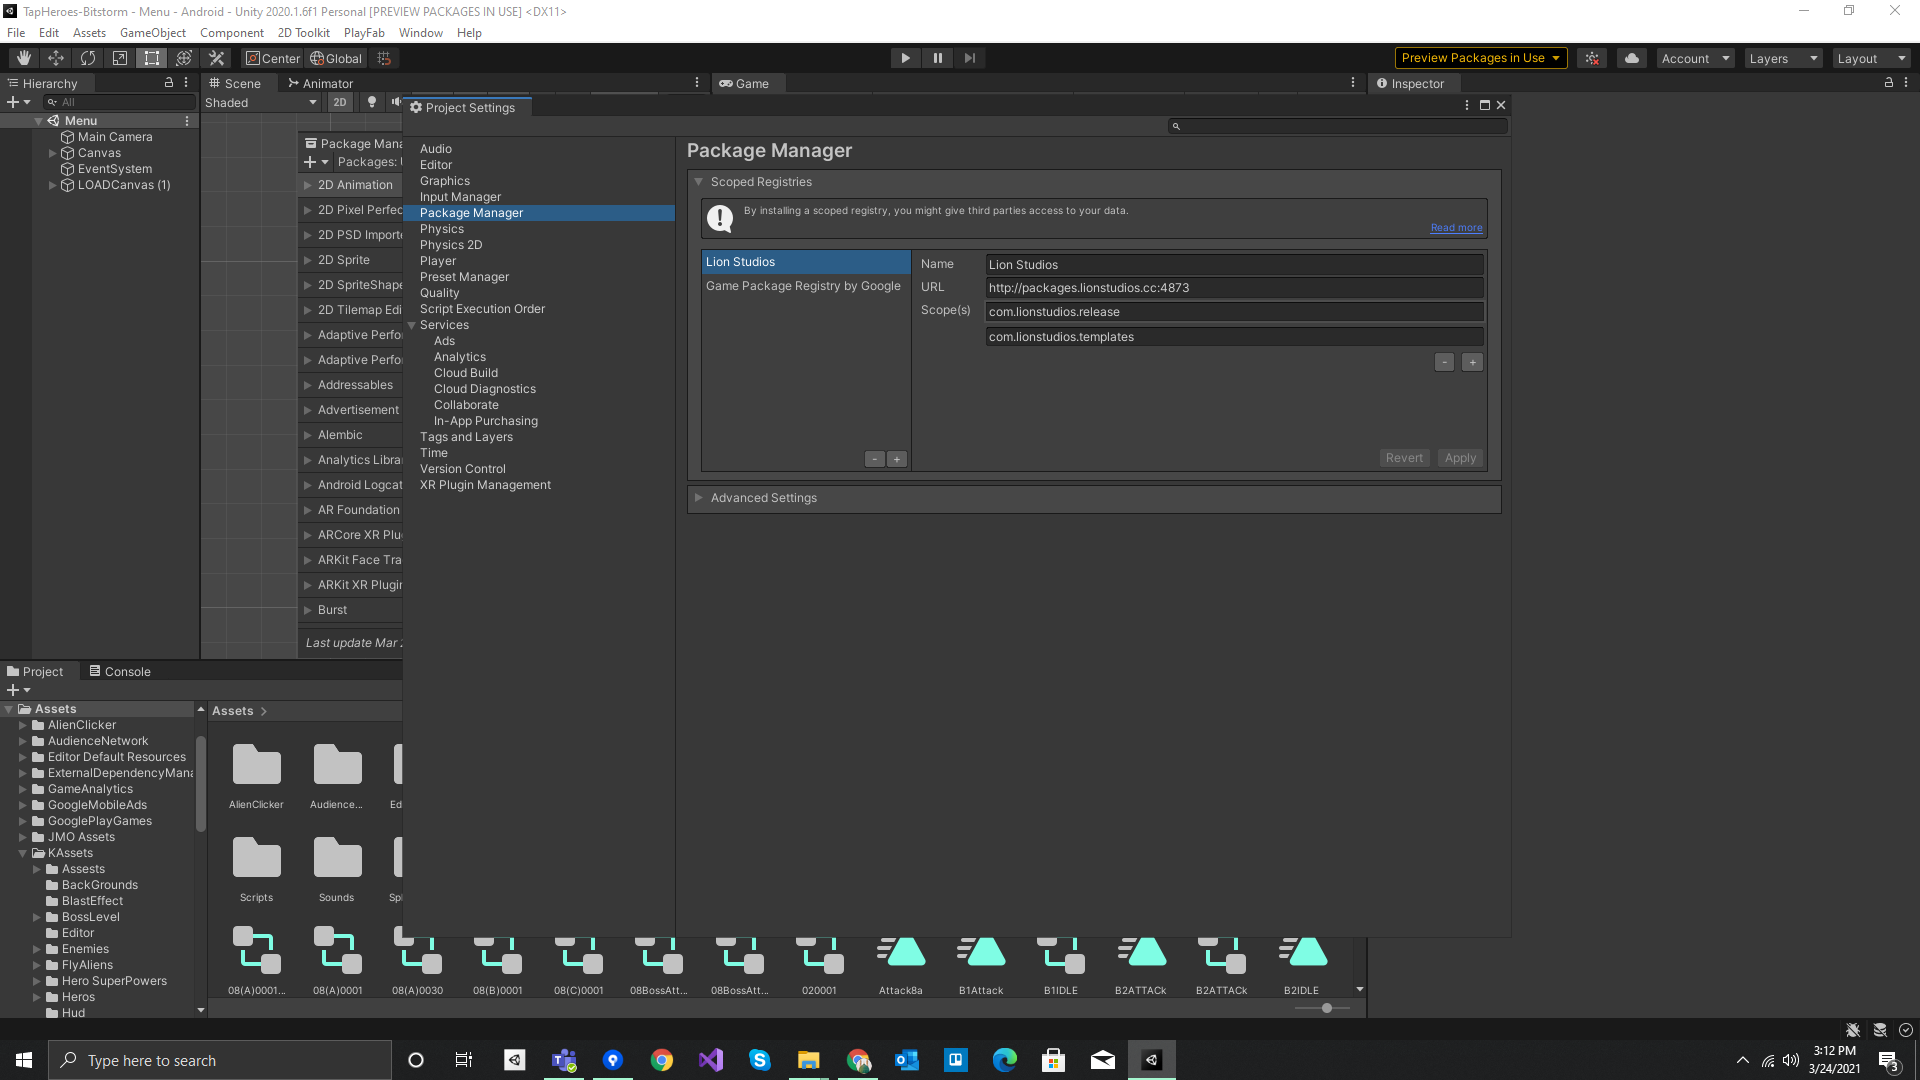Image resolution: width=1920 pixels, height=1080 pixels.
Task: Click the Step forward button
Action: click(969, 58)
